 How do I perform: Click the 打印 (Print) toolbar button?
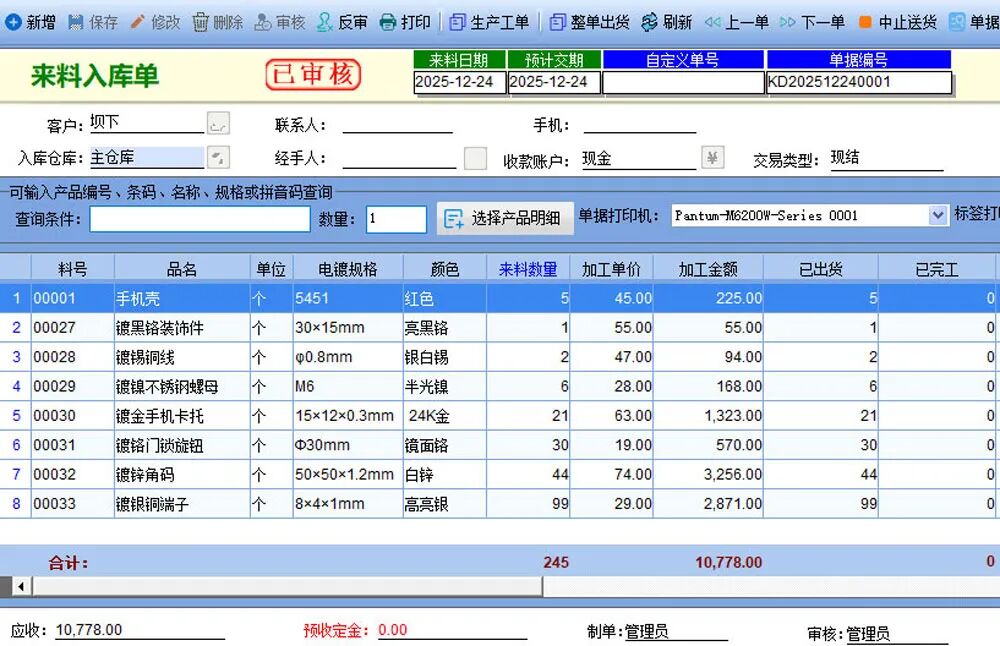pyautogui.click(x=405, y=22)
